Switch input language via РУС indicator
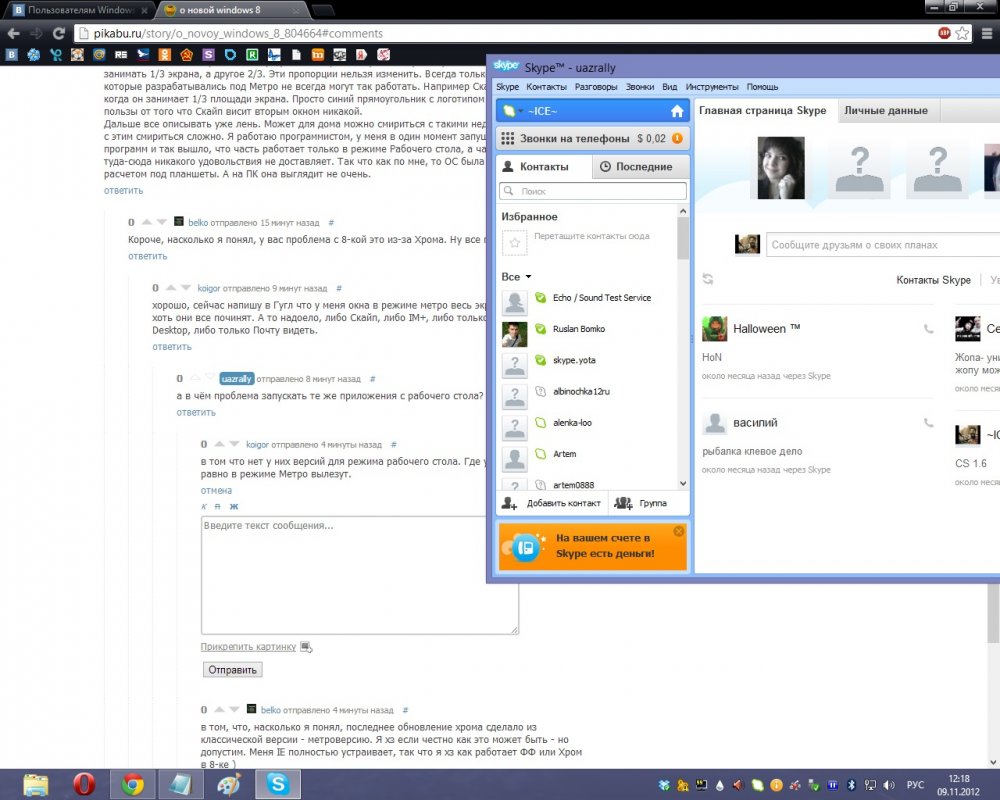The height and width of the screenshot is (800, 1000). (915, 785)
